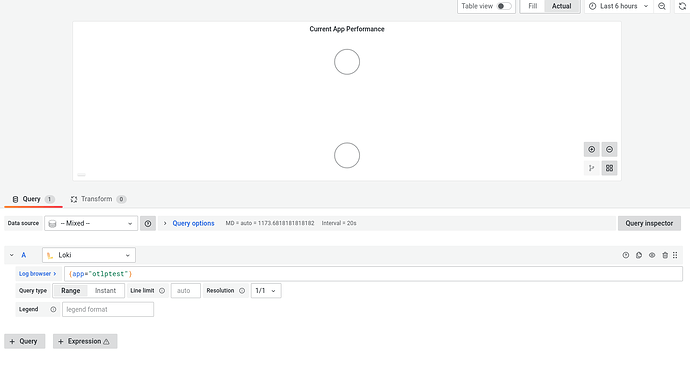Switch to the Query tab
Viewport: 690px width, 366px height.
coord(33,199)
